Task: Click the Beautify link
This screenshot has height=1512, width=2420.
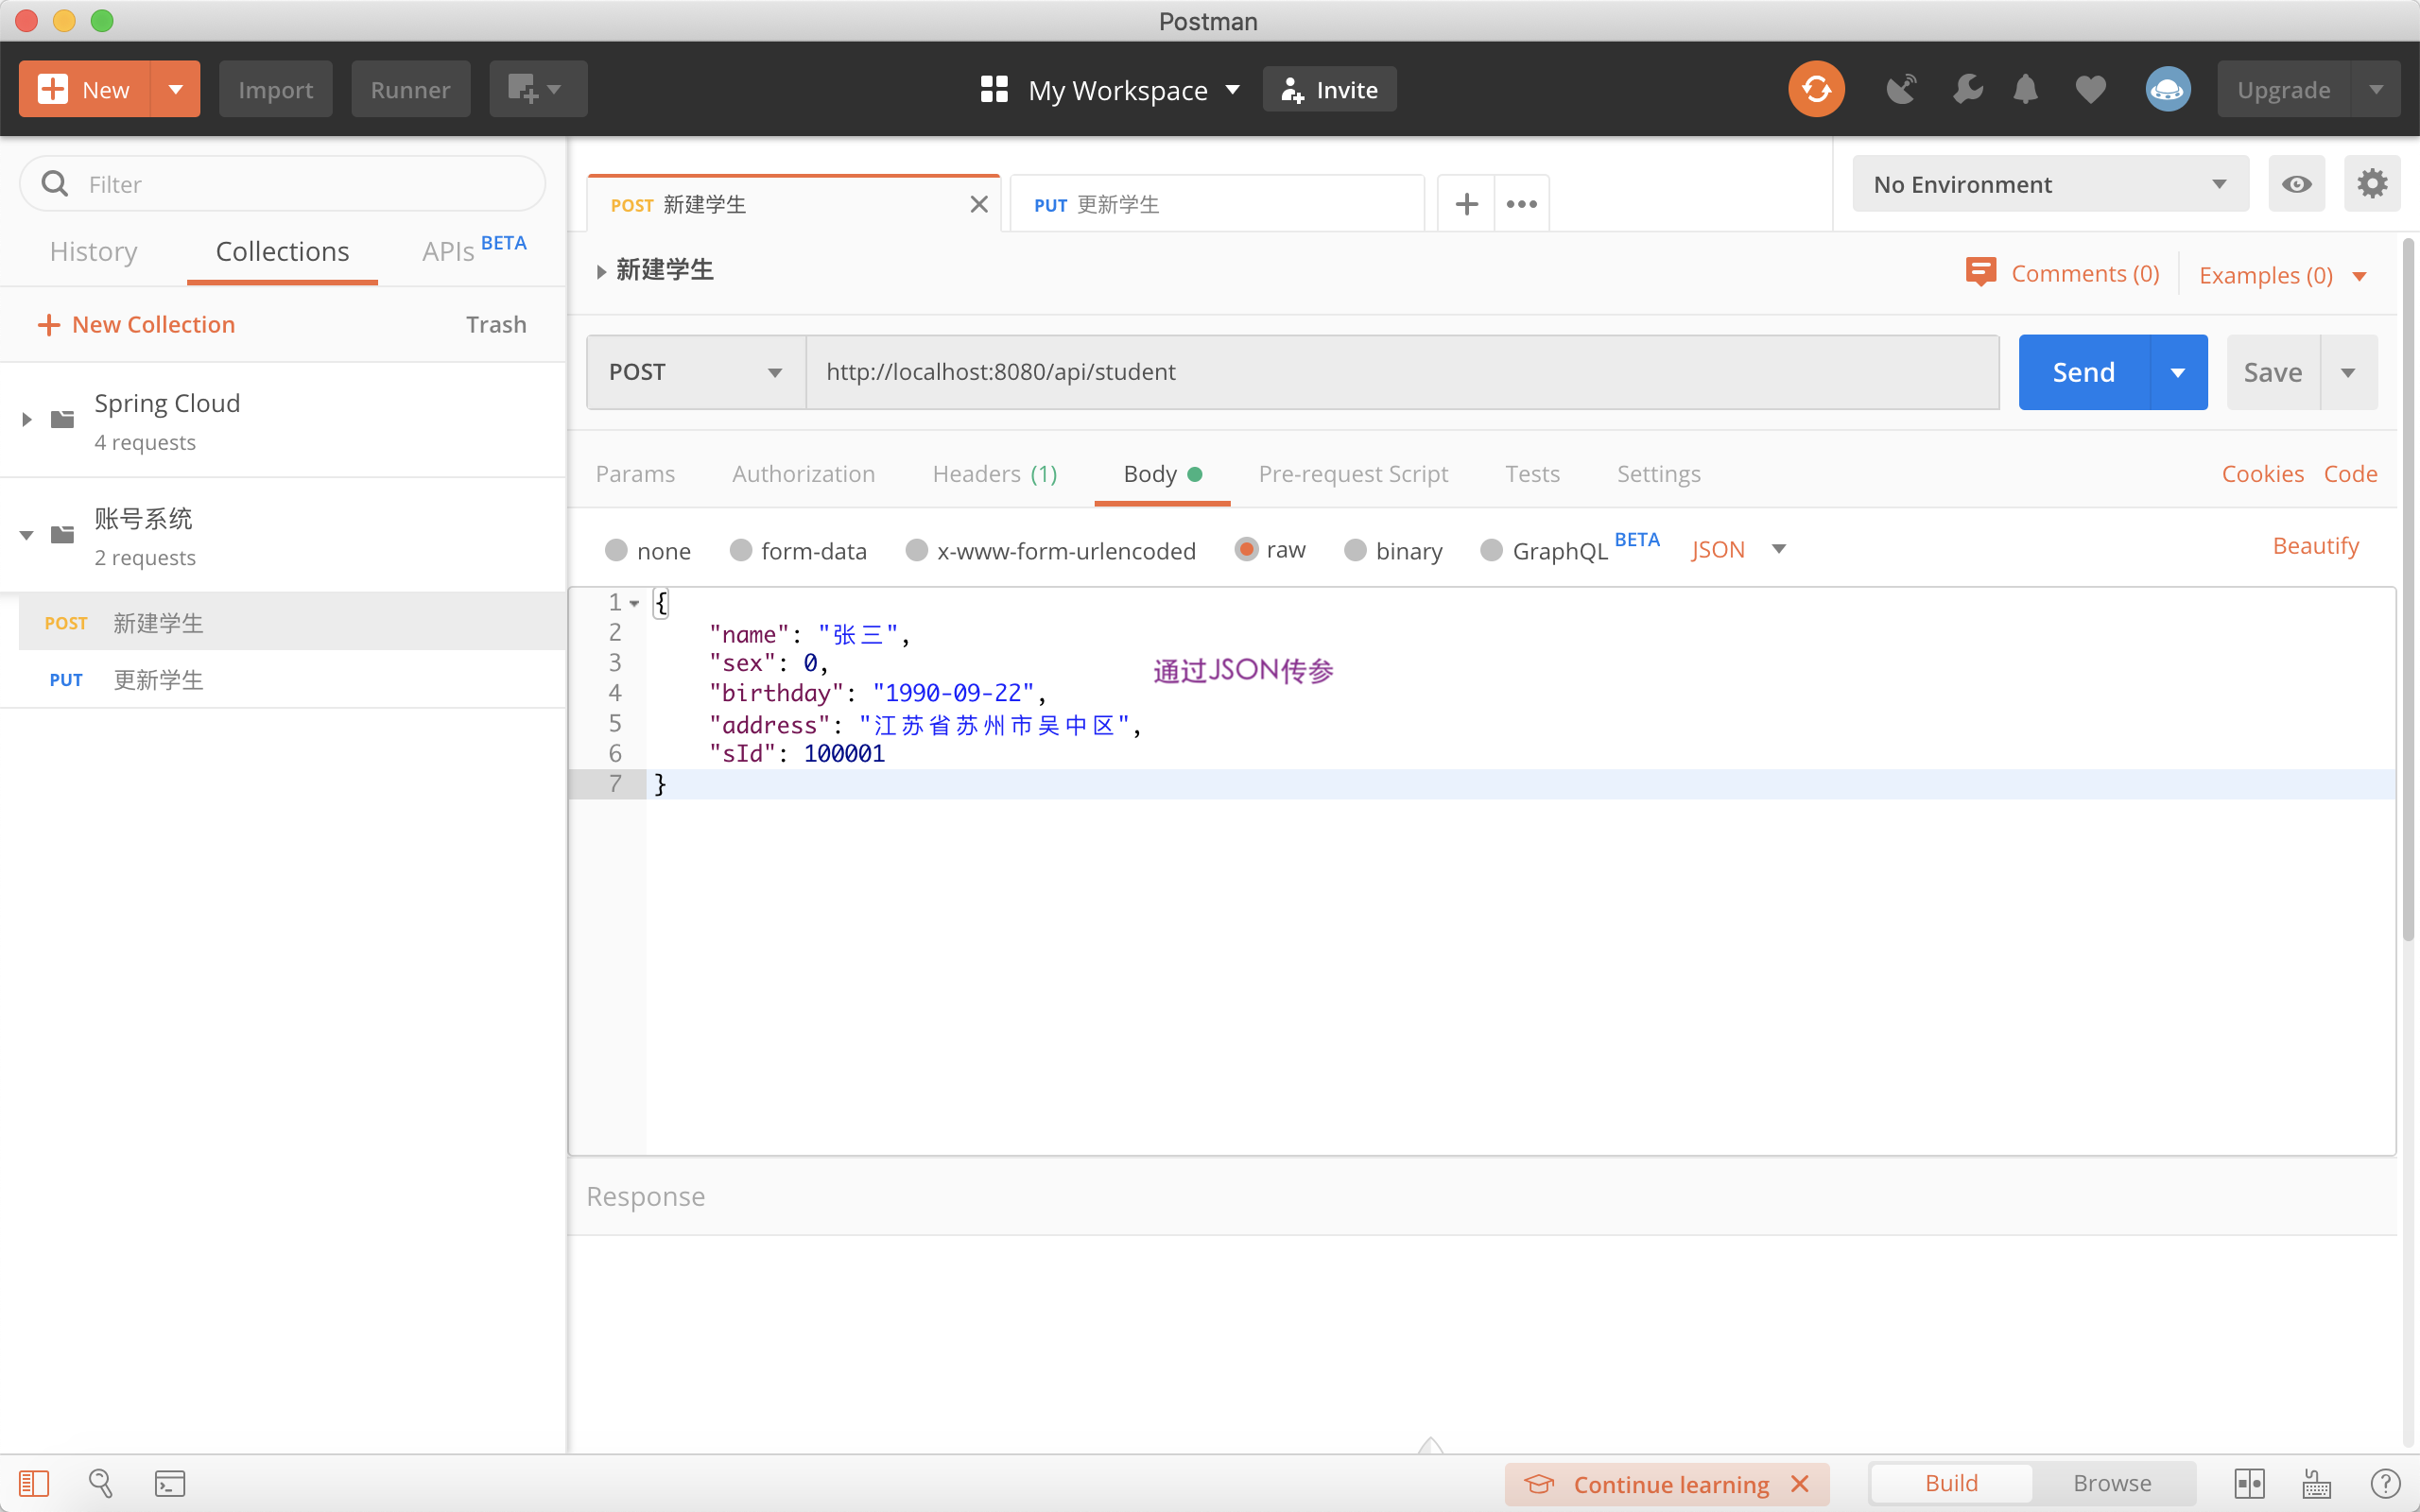Action: point(2315,545)
